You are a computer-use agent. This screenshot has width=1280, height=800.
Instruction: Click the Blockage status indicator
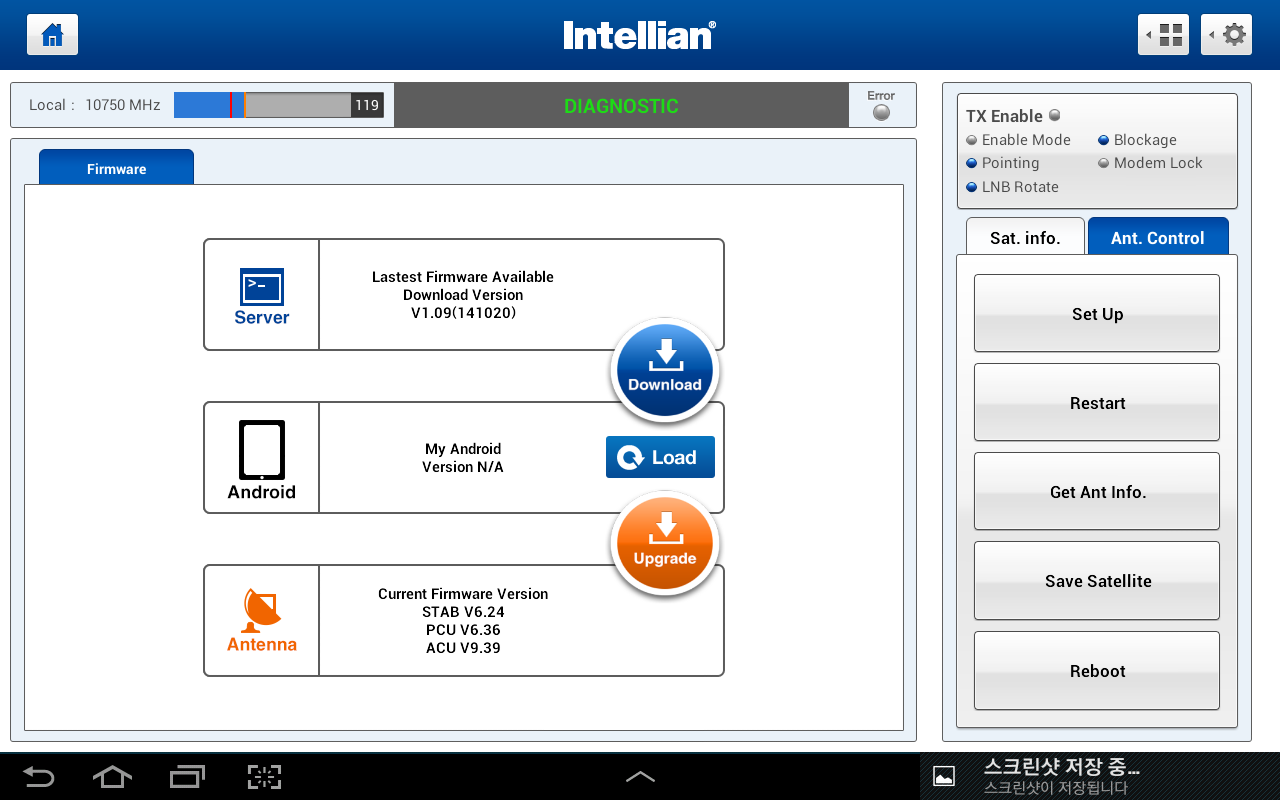(x=1104, y=141)
